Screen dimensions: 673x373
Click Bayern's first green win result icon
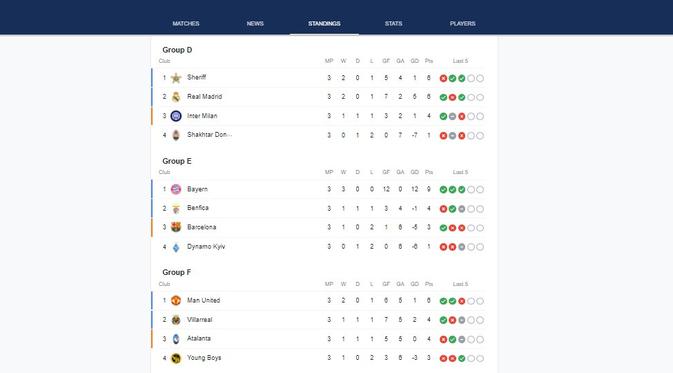point(443,190)
